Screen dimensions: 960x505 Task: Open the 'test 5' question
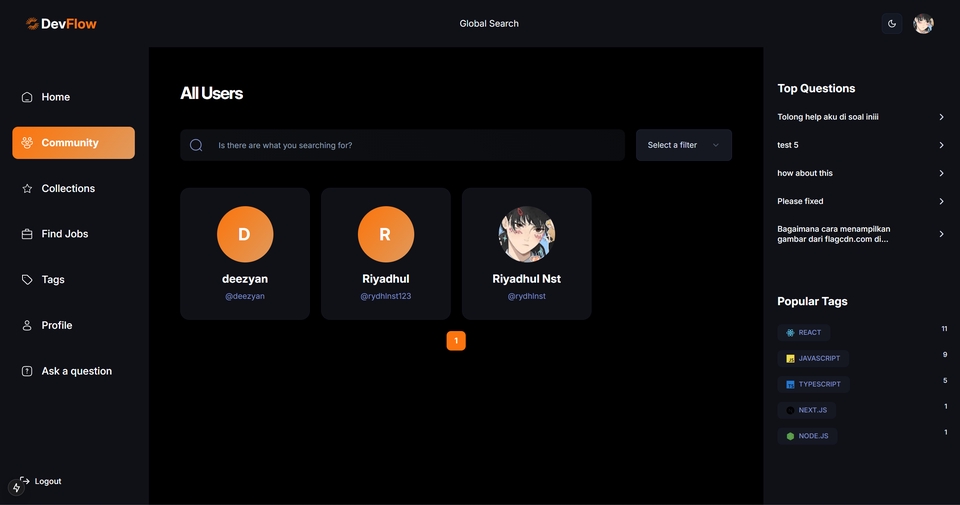coord(788,145)
